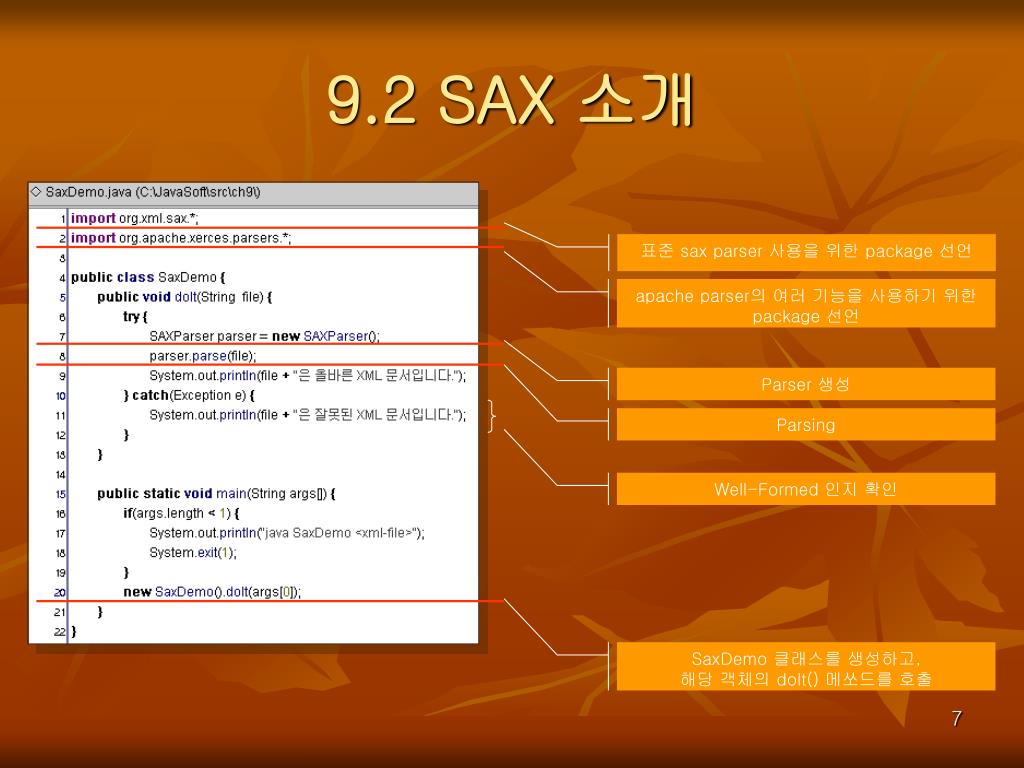Click the 'System.exit(1);' line

193,552
